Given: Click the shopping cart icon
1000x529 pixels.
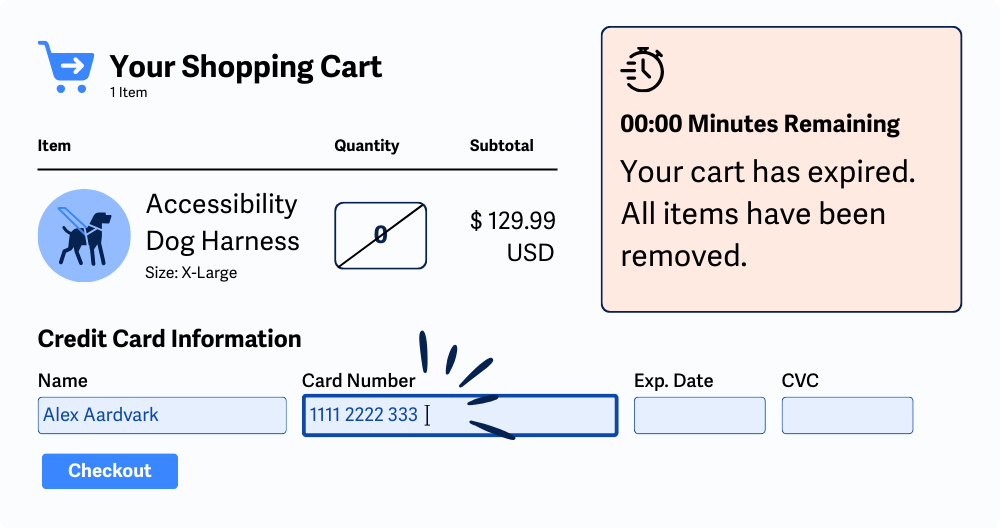Looking at the screenshot, I should [x=66, y=66].
